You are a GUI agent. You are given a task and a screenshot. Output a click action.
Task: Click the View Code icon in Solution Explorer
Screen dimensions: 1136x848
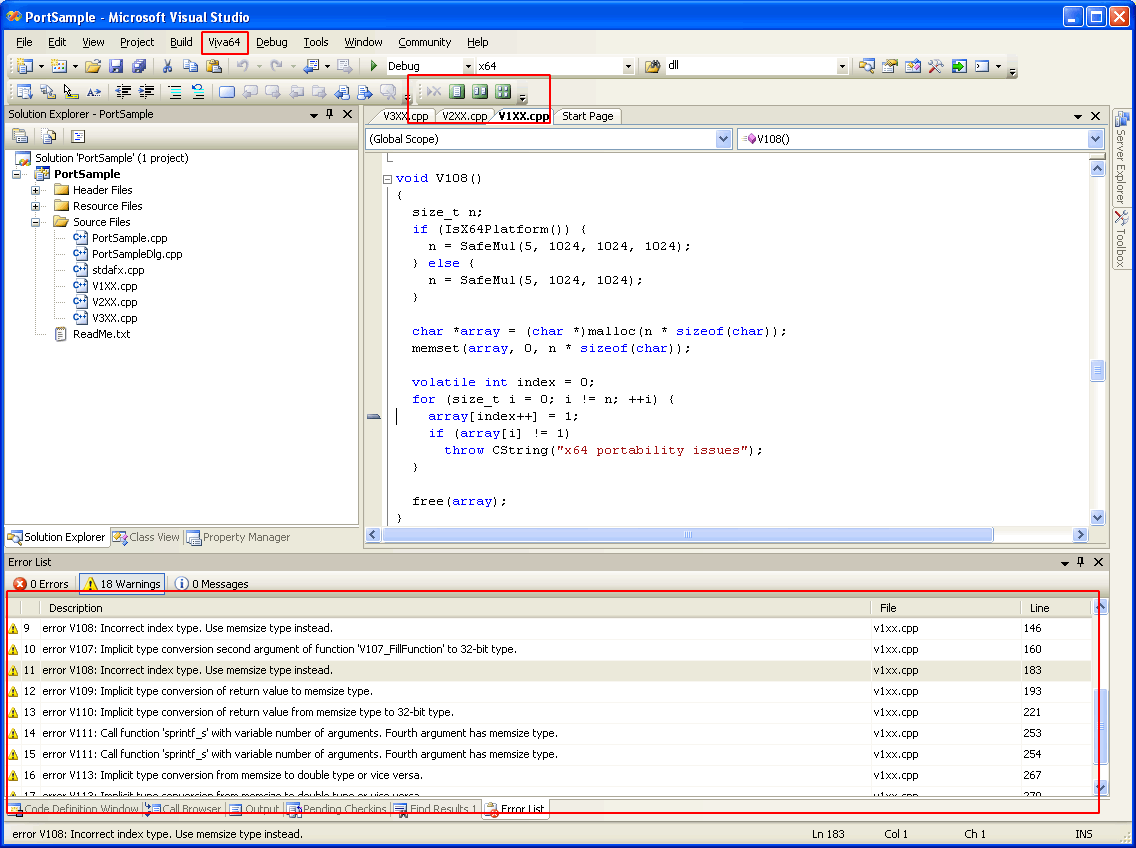click(78, 136)
